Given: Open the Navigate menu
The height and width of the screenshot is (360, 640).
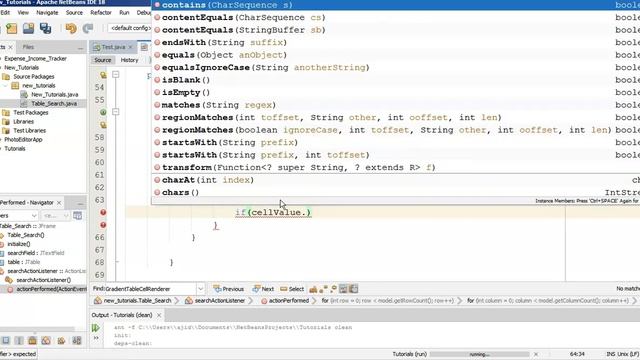Looking at the screenshot, I should click(47, 13).
